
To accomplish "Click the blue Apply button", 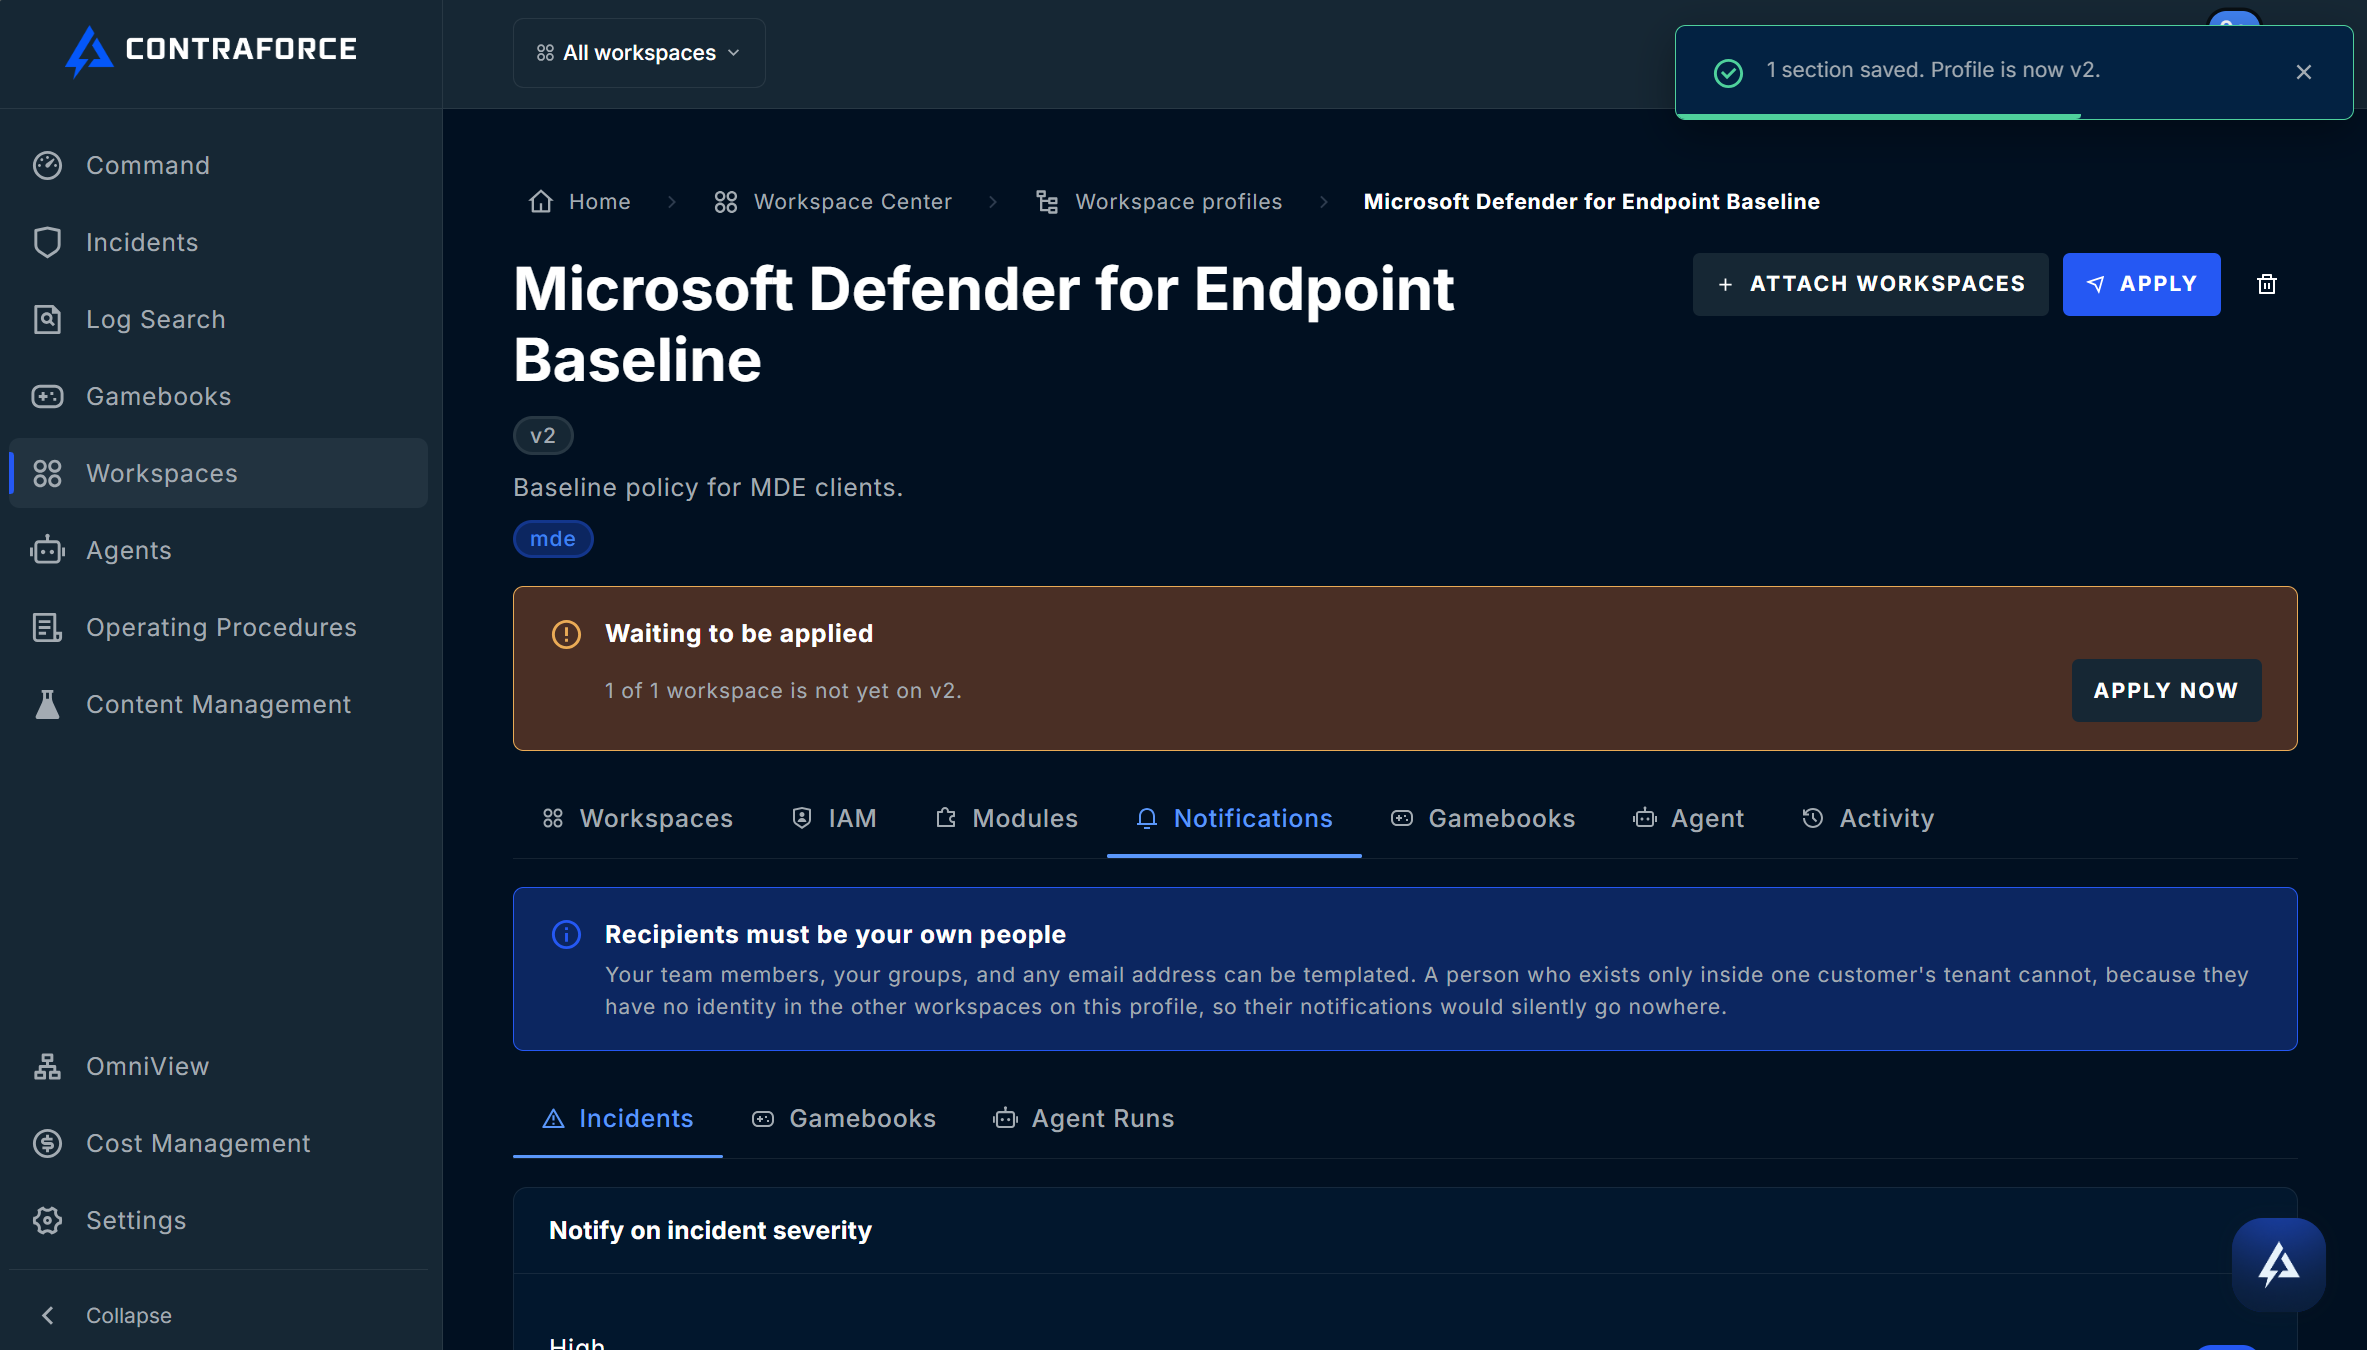I will pyautogui.click(x=2142, y=284).
